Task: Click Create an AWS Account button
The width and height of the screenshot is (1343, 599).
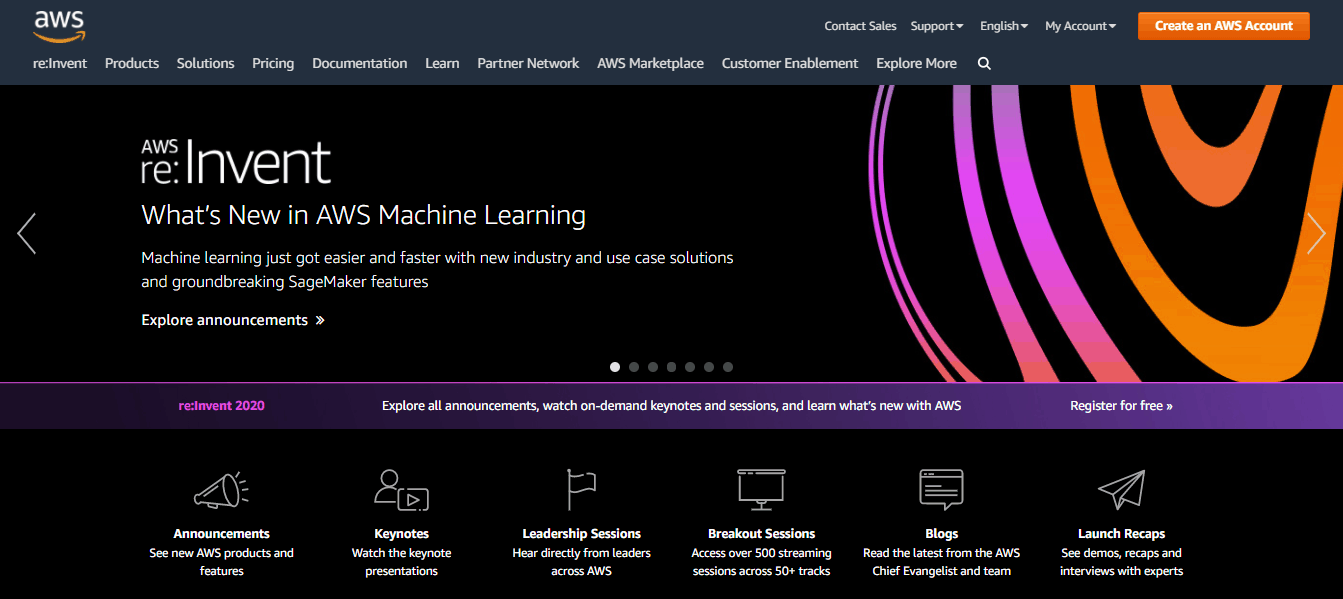Action: (x=1224, y=26)
